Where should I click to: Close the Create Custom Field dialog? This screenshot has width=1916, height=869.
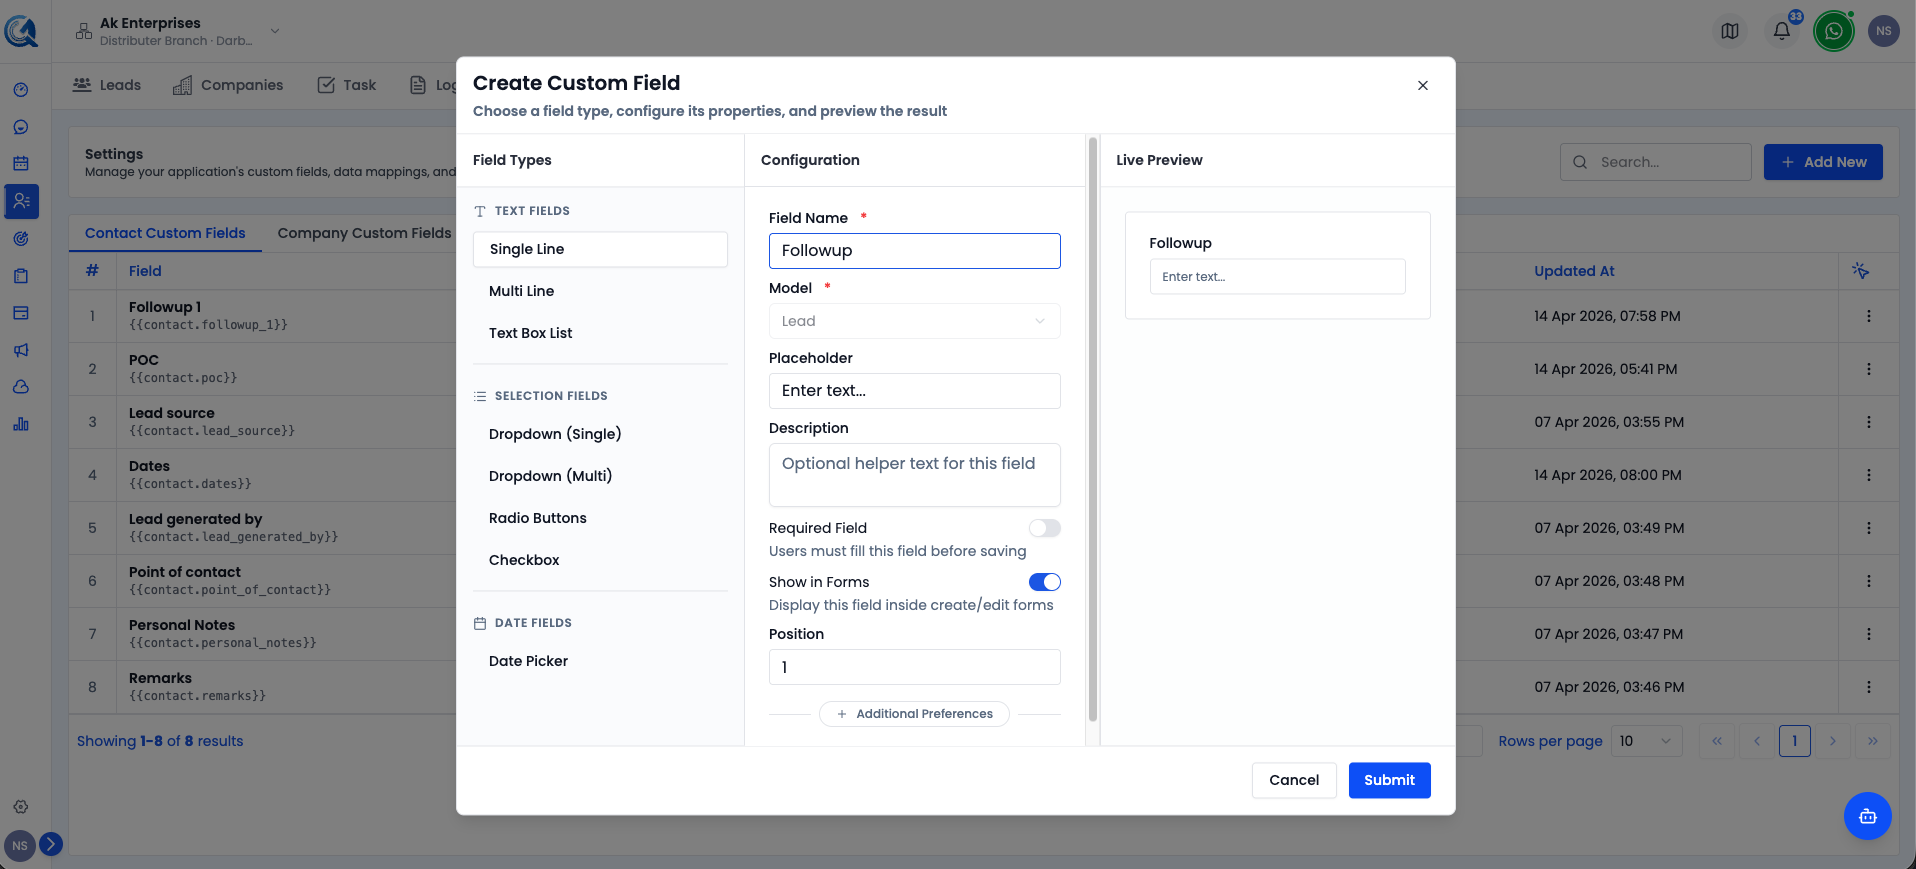(1422, 85)
